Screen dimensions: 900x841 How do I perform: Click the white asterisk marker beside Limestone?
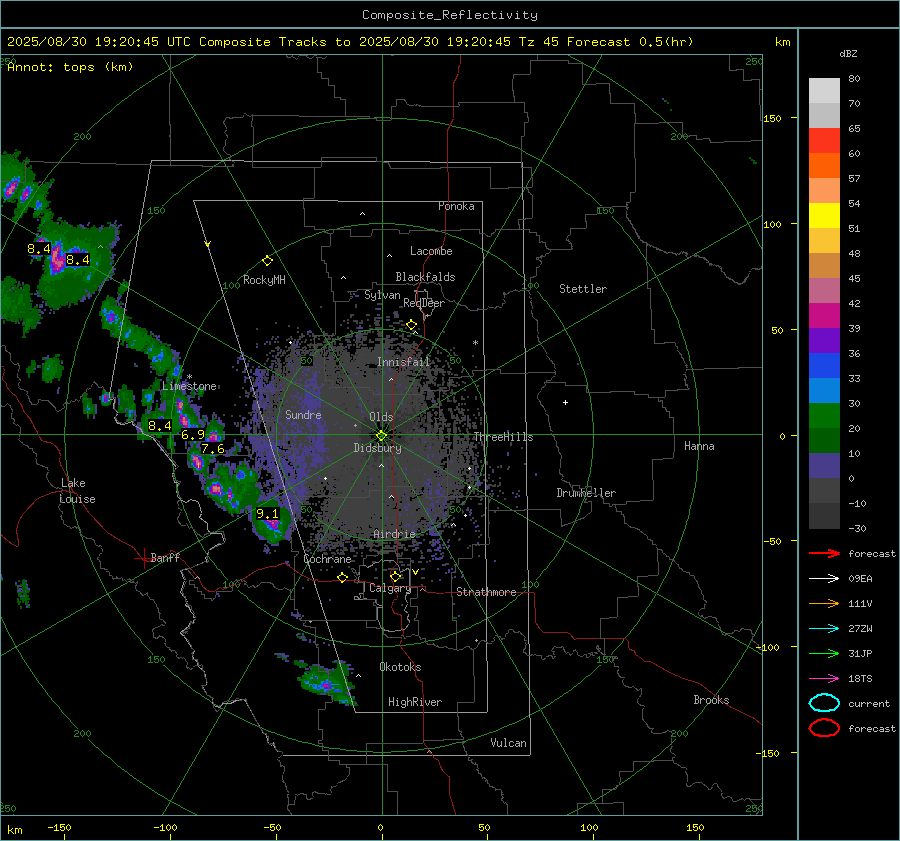[x=189, y=377]
